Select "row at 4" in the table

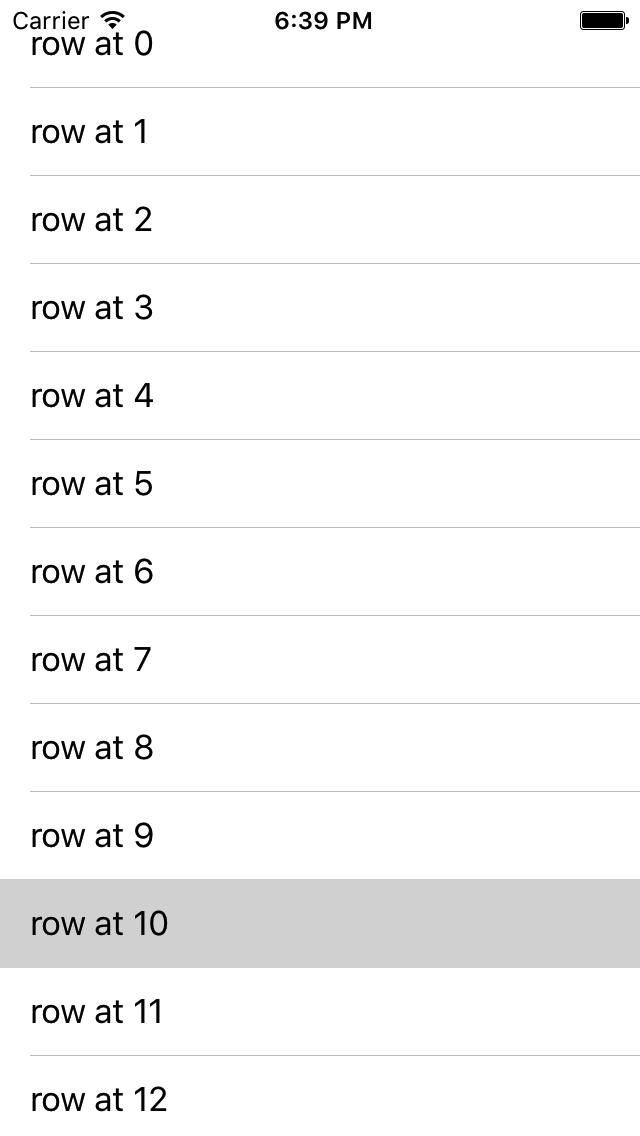tap(320, 396)
